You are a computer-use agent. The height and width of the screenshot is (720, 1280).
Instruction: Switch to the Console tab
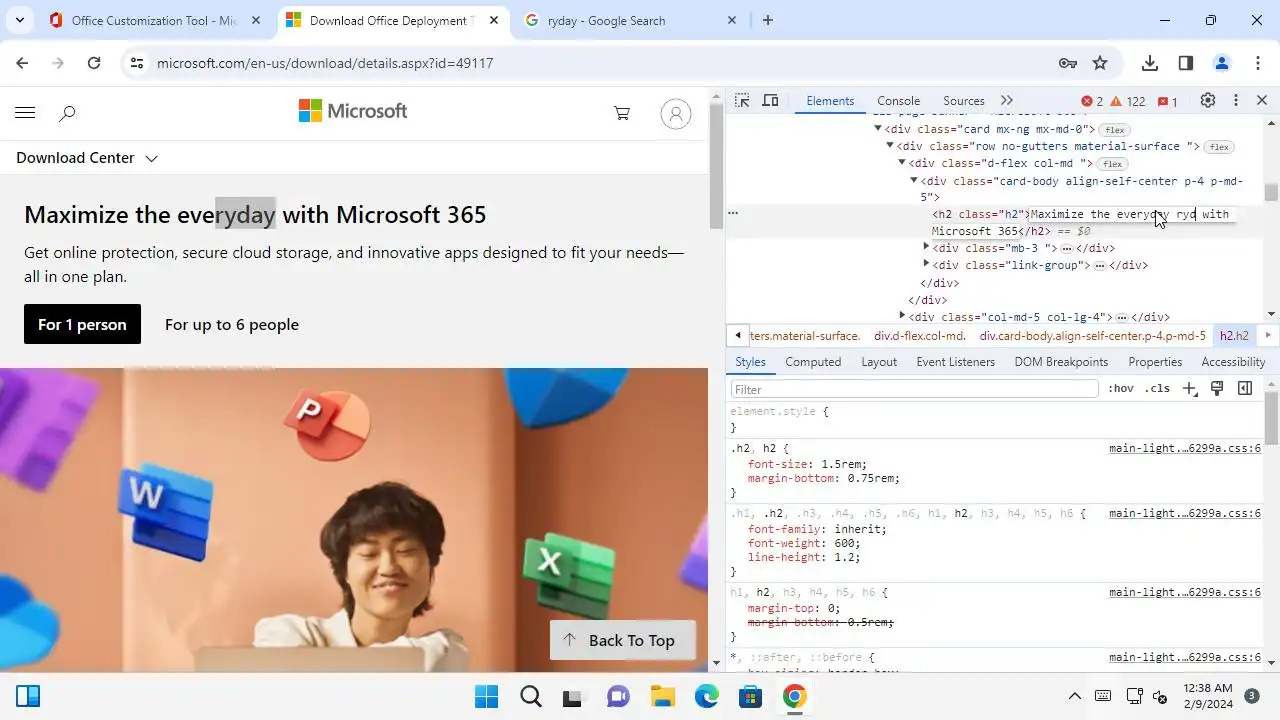898,101
